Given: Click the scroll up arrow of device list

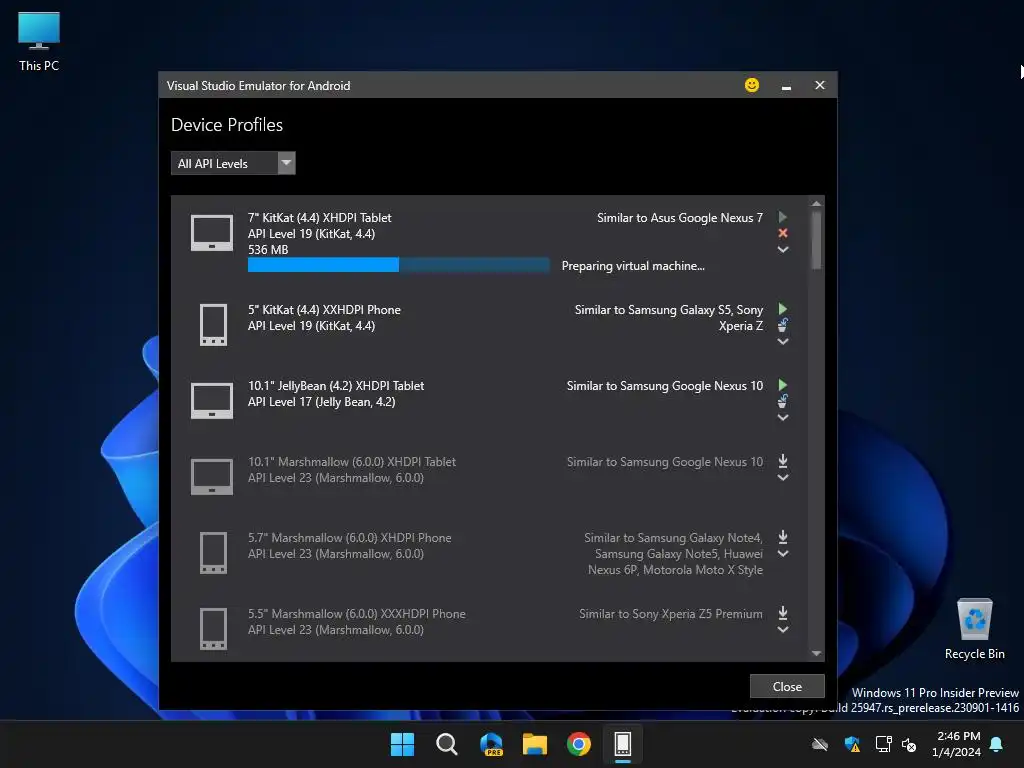Looking at the screenshot, I should [816, 204].
